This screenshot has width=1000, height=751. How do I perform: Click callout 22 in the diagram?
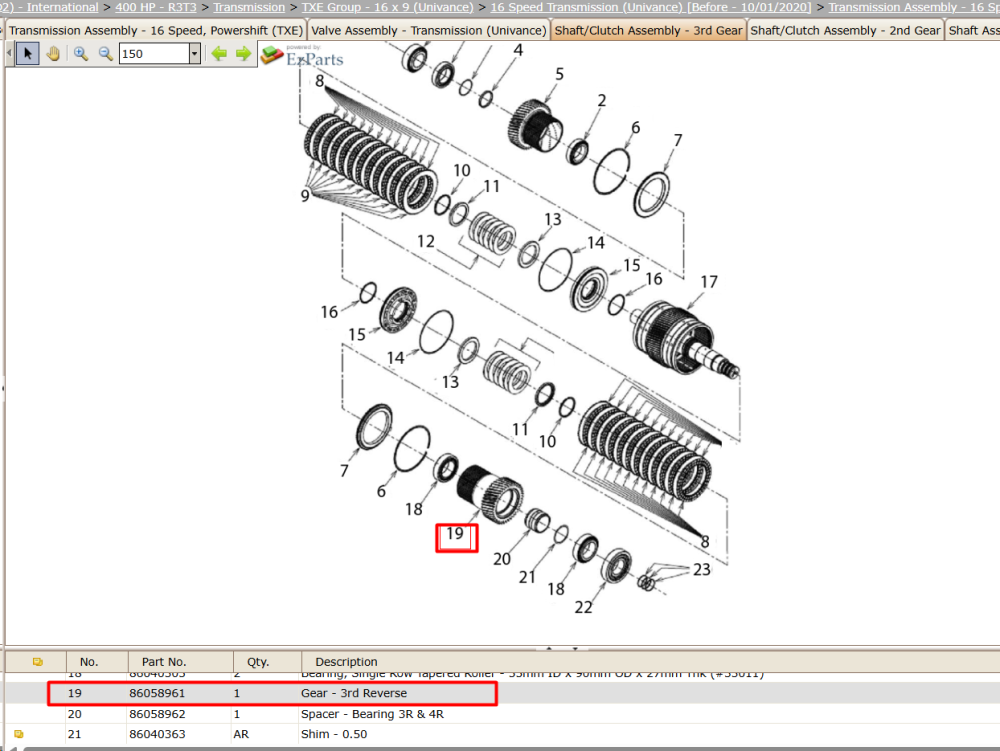(584, 608)
